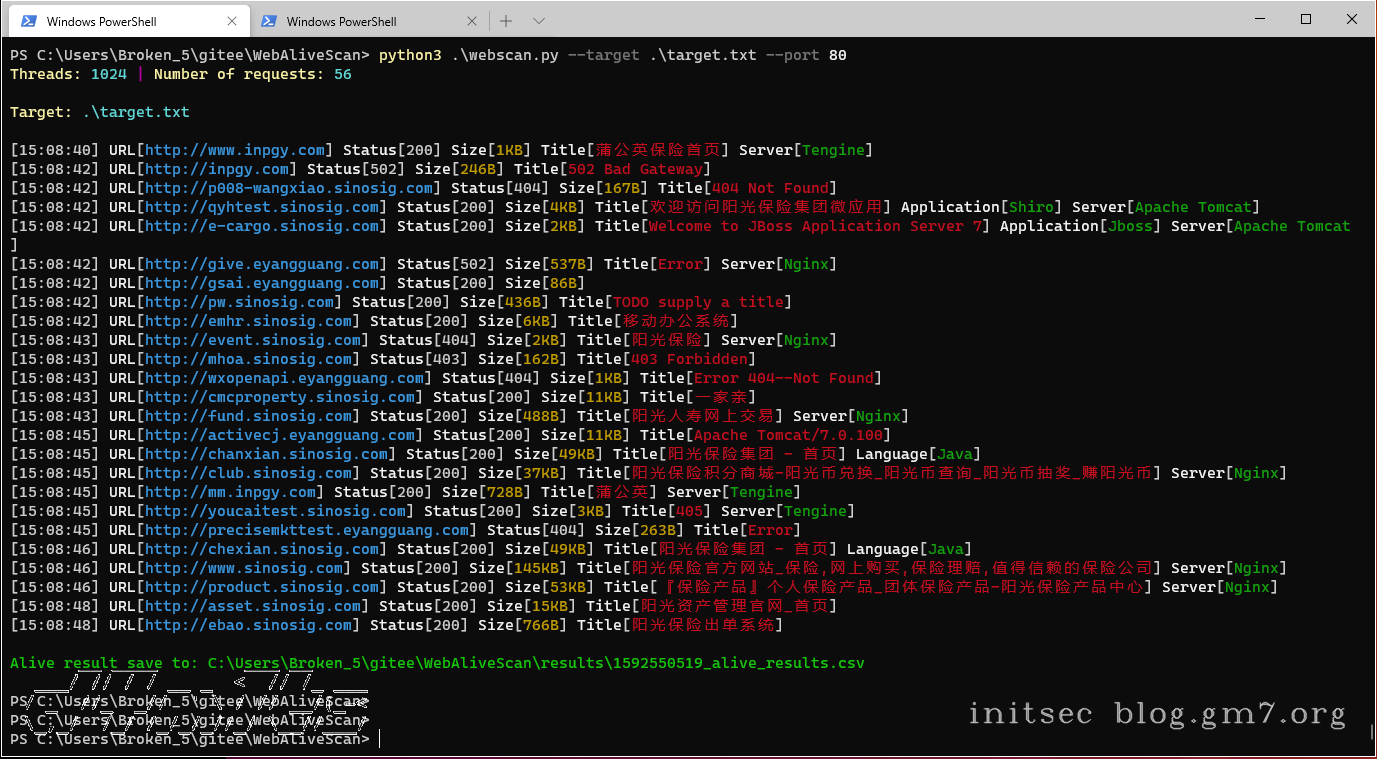Click the http://qyhtest.sinosig.com link
This screenshot has height=759, width=1377.
tap(262, 207)
